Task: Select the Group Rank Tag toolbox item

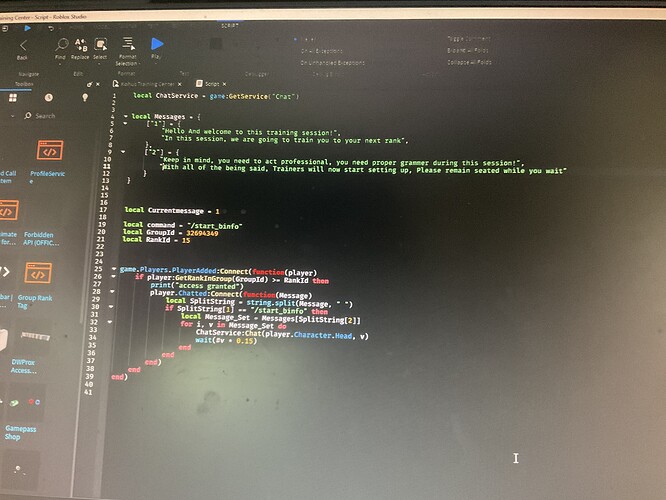Action: [x=36, y=285]
